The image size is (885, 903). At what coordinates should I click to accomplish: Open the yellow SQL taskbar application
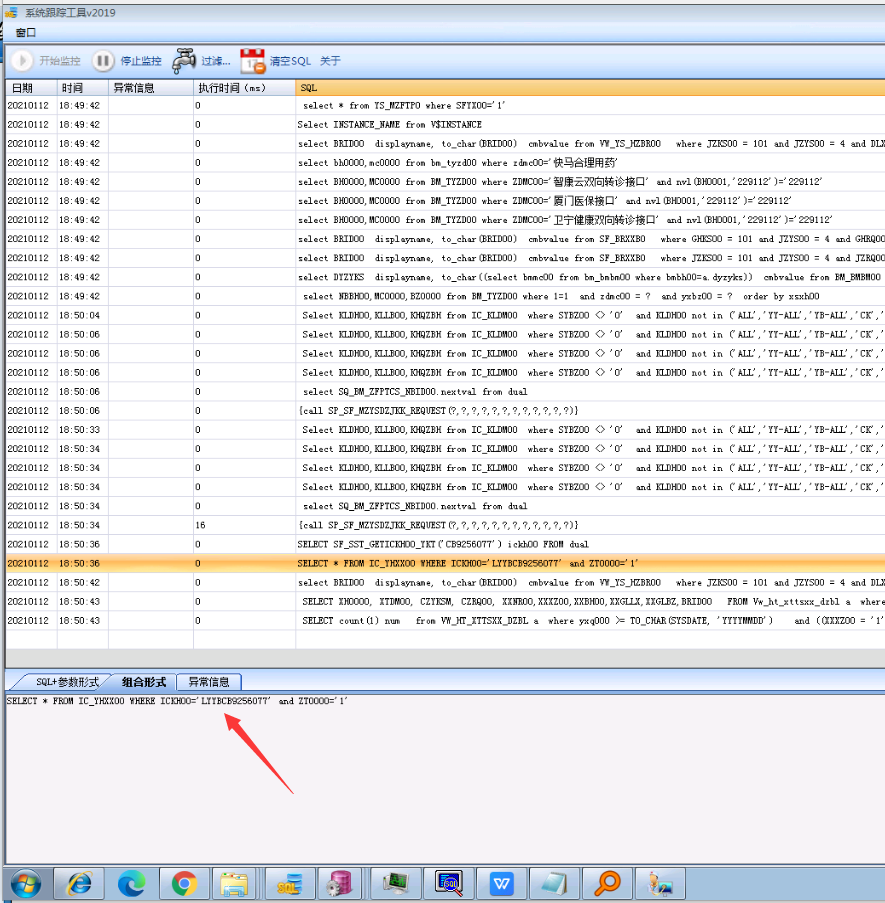click(290, 883)
